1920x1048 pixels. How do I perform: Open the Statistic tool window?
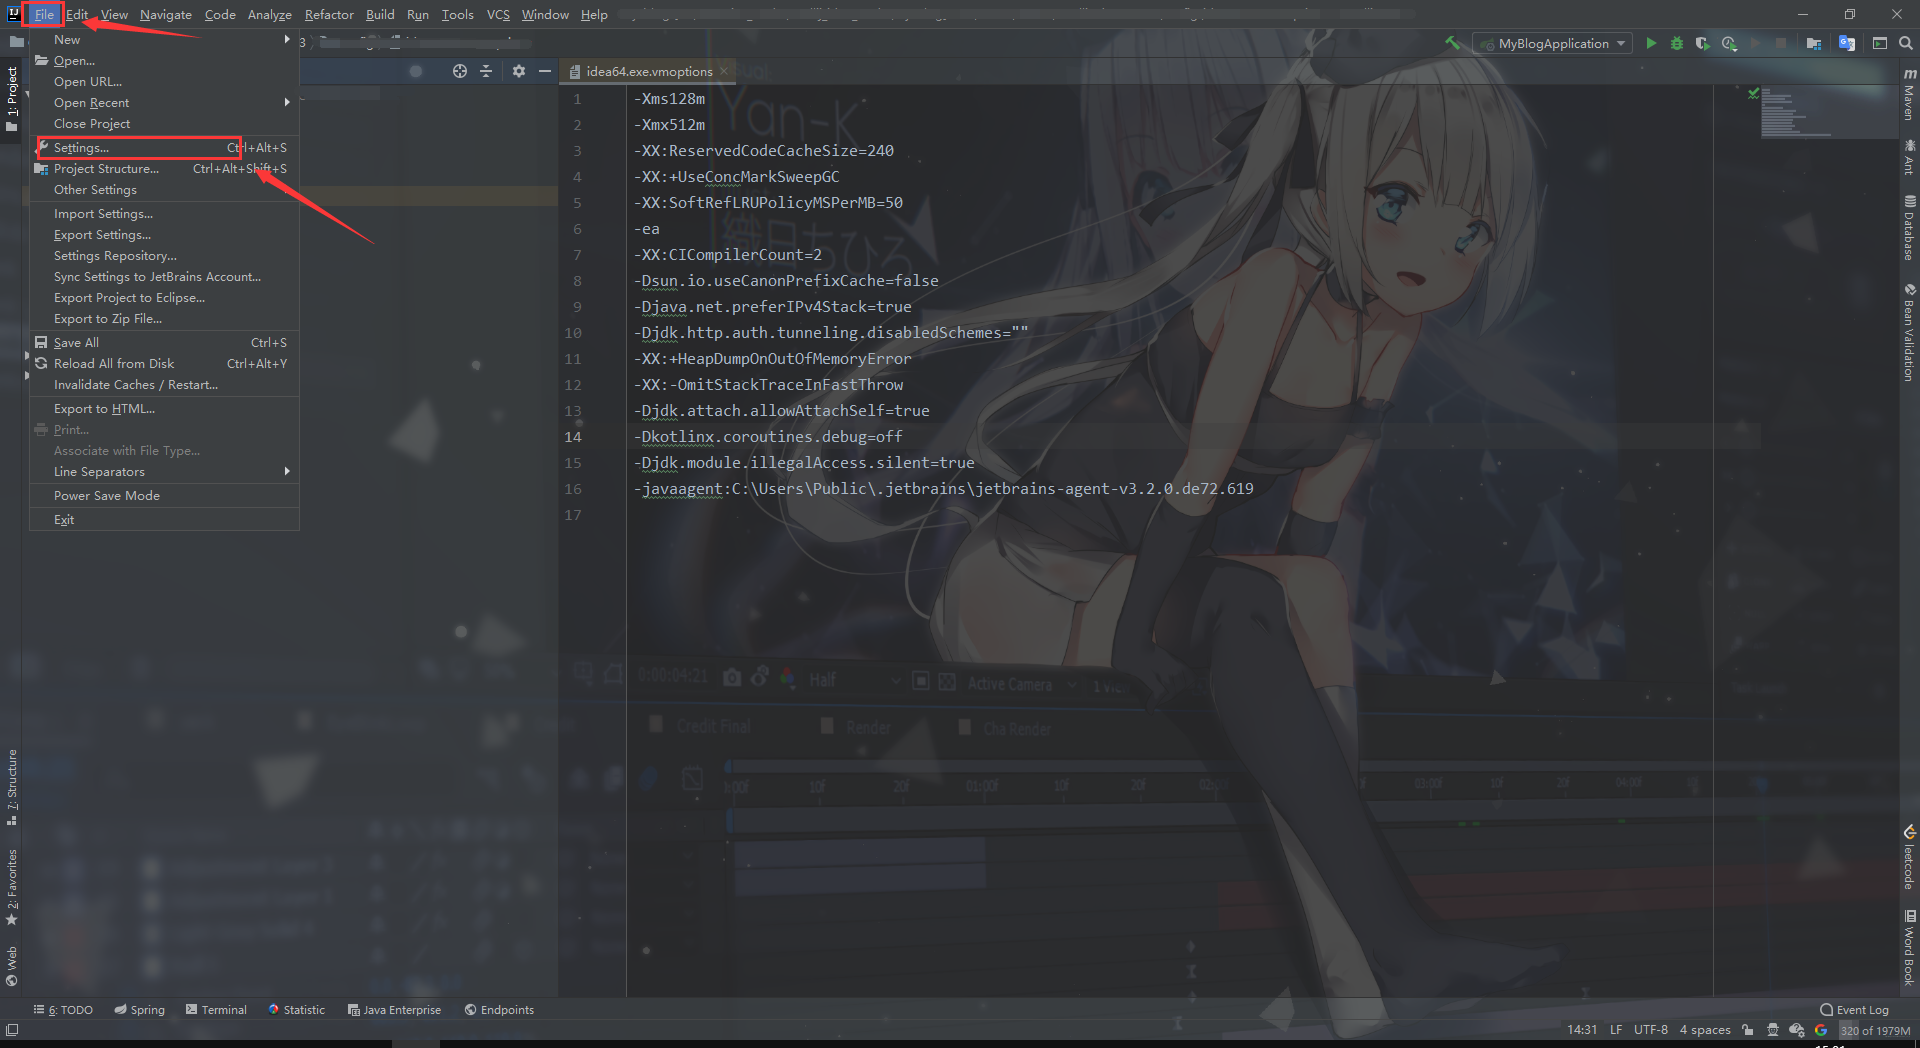(x=297, y=1010)
